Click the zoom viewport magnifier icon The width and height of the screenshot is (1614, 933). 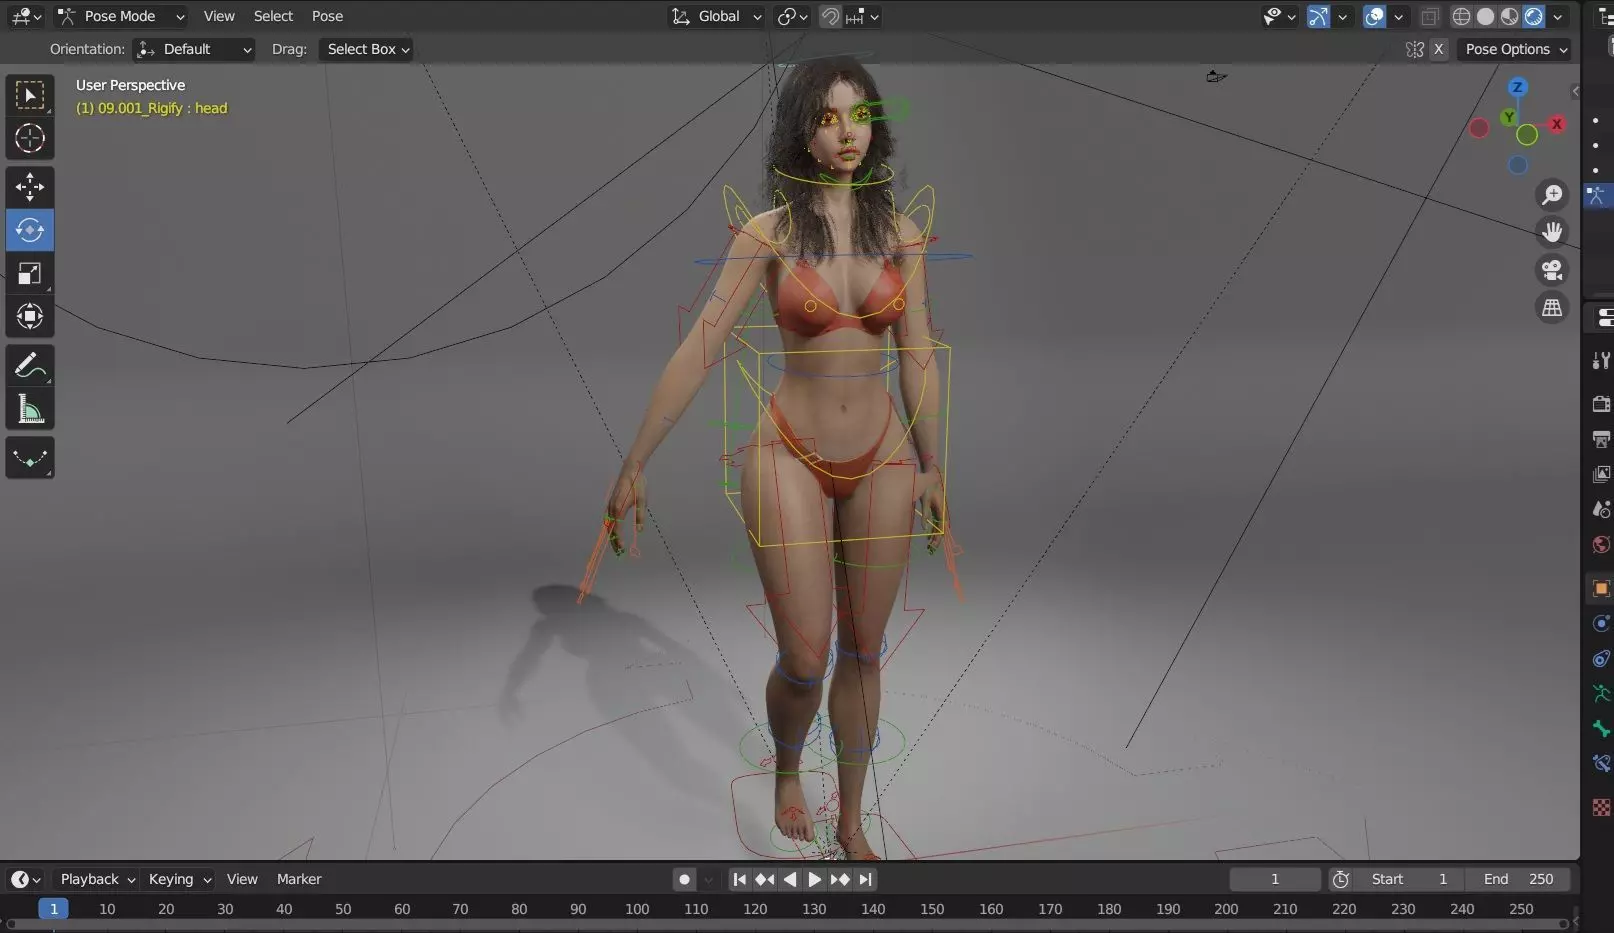coord(1552,194)
